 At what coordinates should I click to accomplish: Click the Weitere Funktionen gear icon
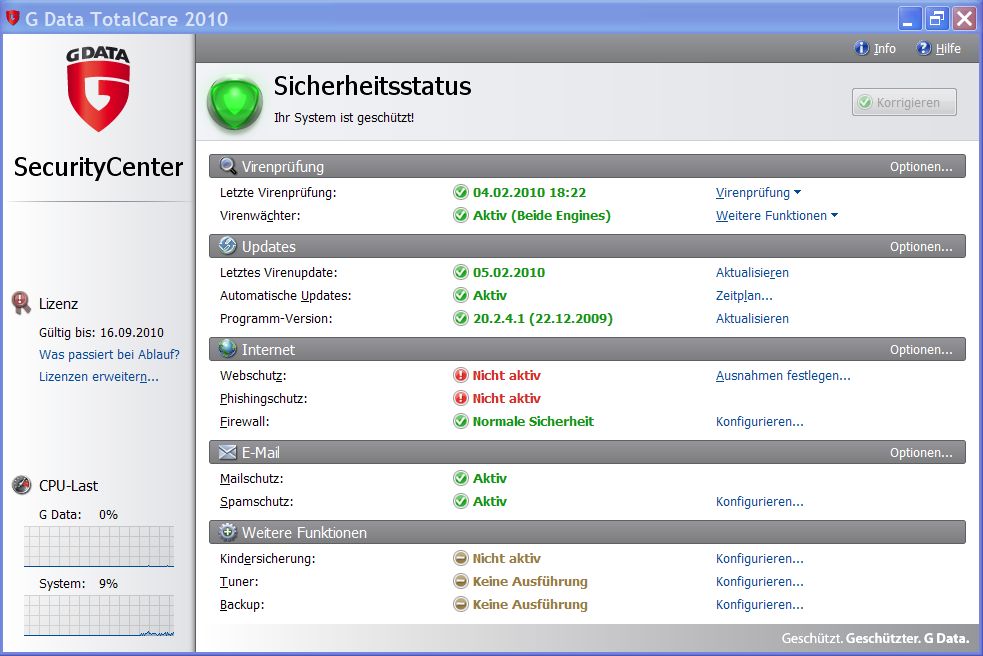pos(228,533)
